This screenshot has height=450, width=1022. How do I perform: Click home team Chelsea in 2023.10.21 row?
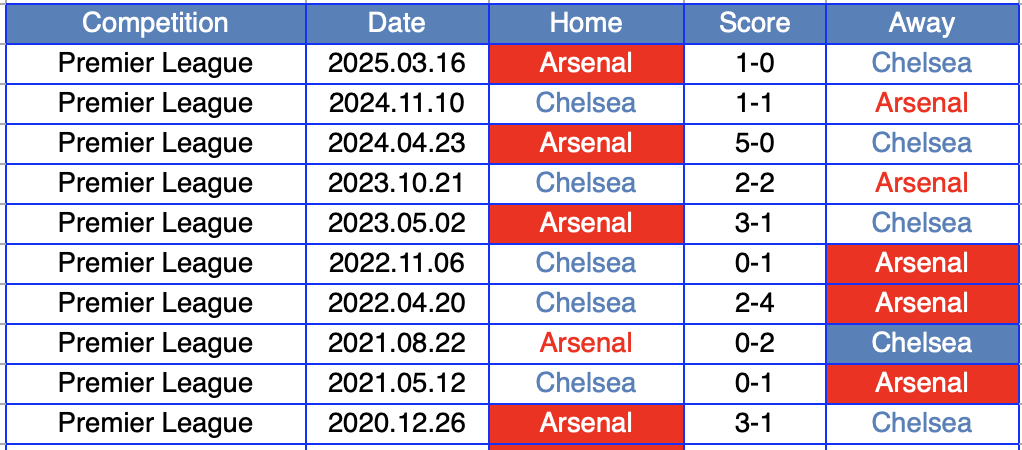point(586,183)
